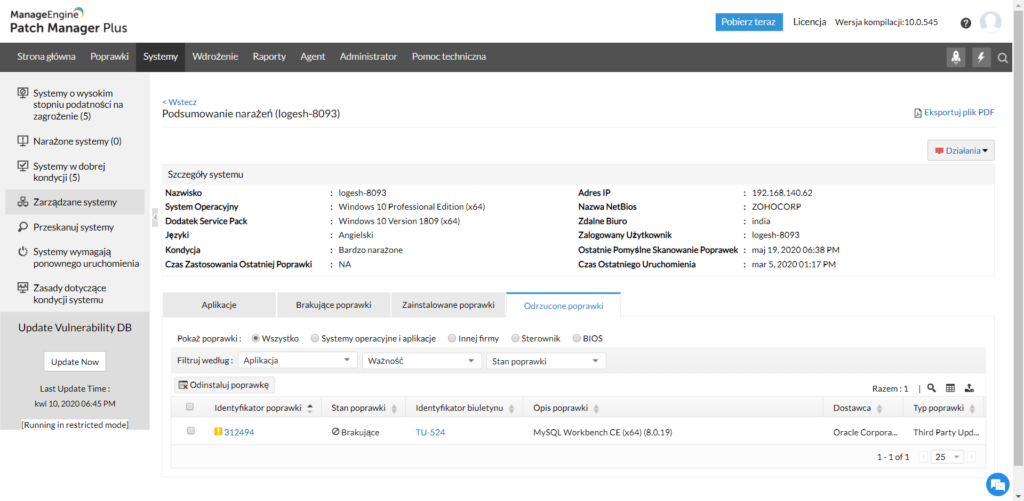Click the rocket quick launch icon
Viewport: 1024px width, 501px height.
[x=956, y=57]
